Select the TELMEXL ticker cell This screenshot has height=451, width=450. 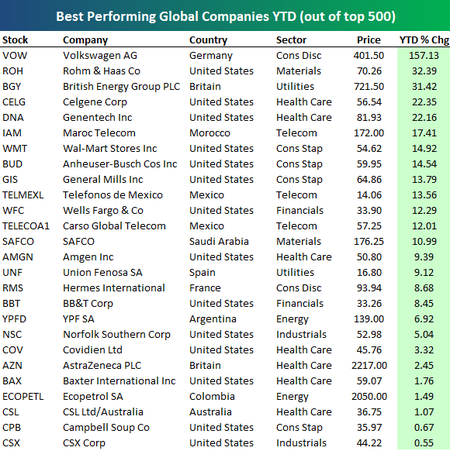[23, 195]
